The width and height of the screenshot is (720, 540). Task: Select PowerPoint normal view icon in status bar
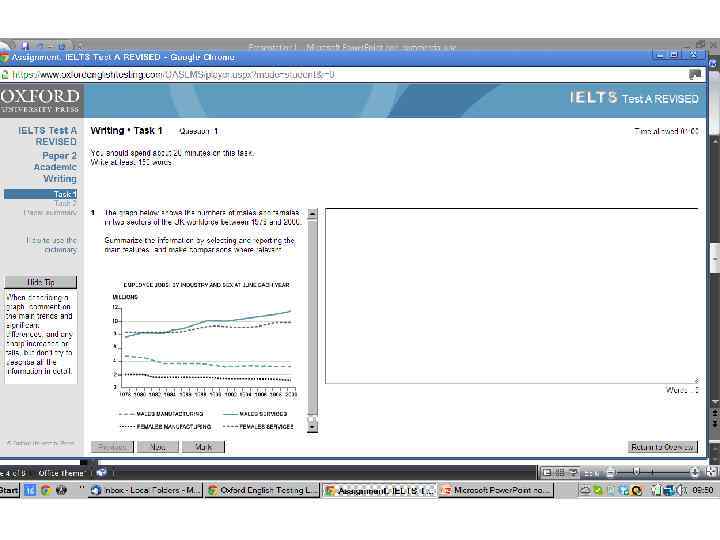pos(547,472)
